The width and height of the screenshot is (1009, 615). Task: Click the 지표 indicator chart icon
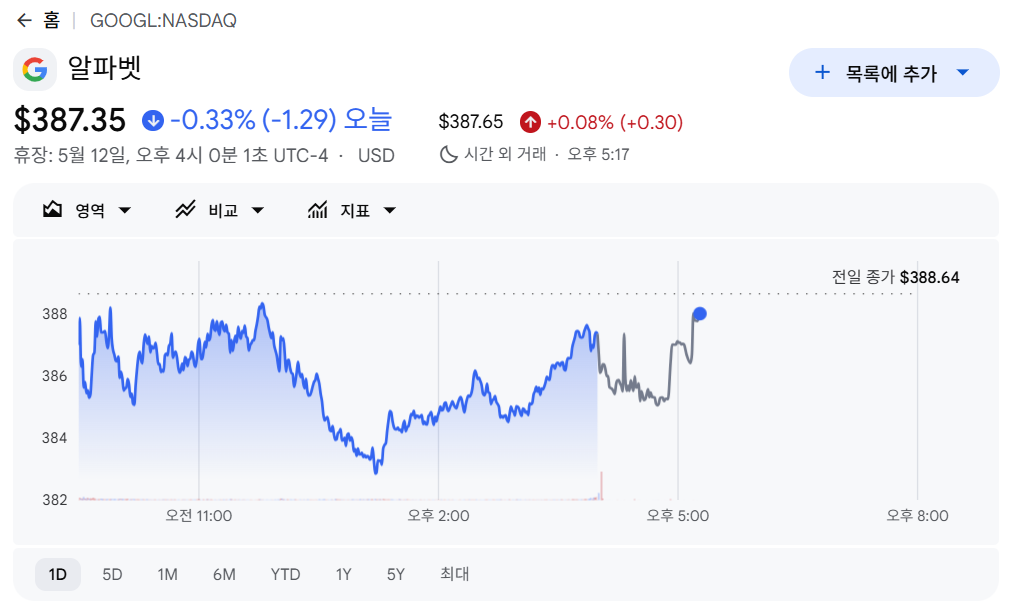317,210
